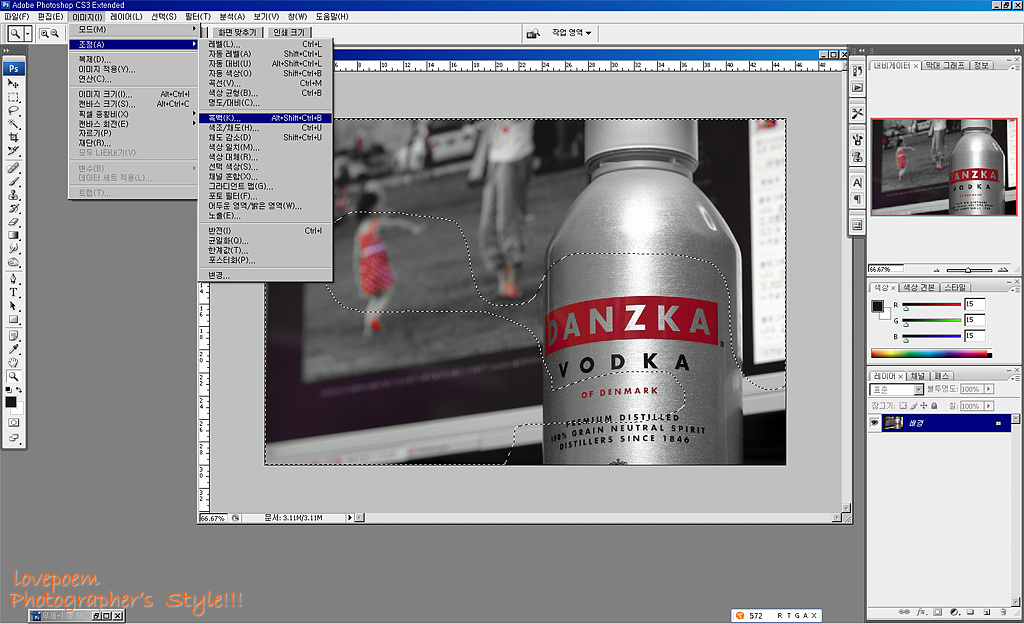This screenshot has width=1024, height=624.
Task: Enable lock transparent pixels option
Action: pos(903,405)
